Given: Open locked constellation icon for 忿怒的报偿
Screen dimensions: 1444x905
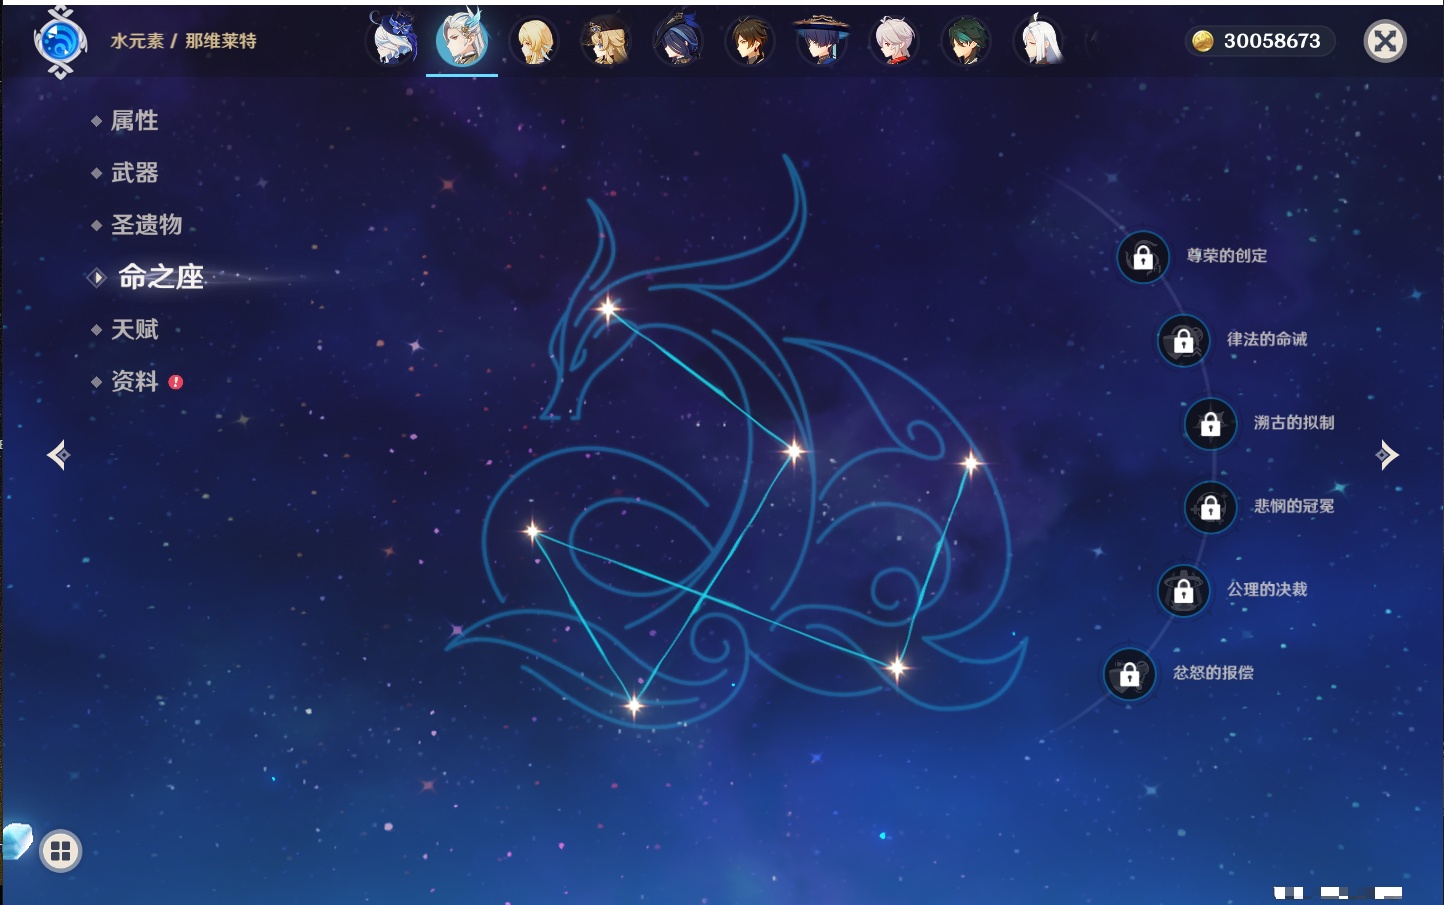Looking at the screenshot, I should pos(1129,674).
